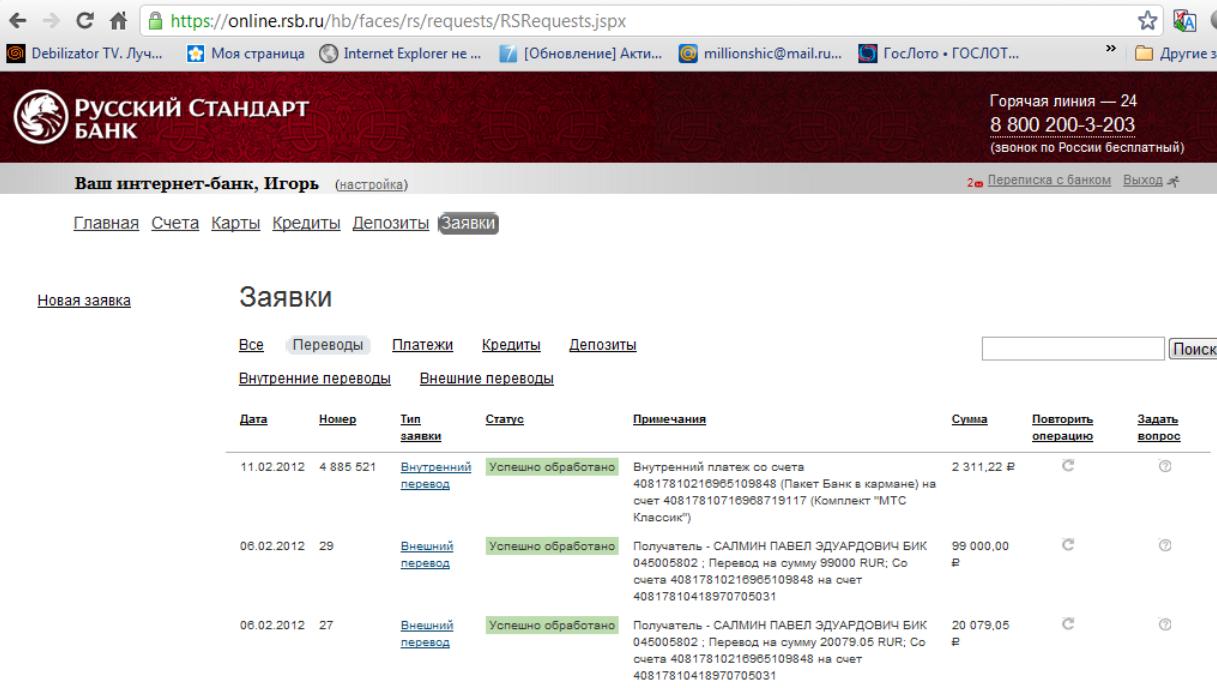This screenshot has width=1217, height=688.
Task: Click Выход to log out
Action: 1143,179
